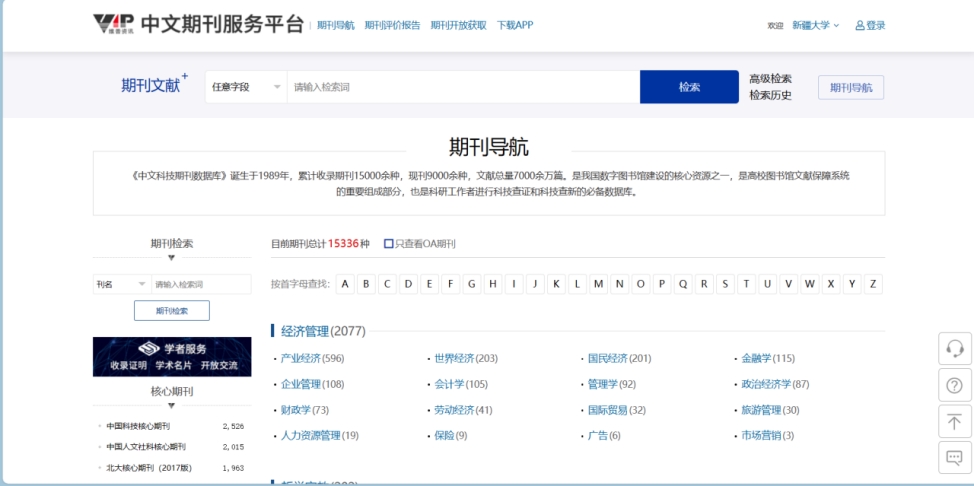The width and height of the screenshot is (974, 486).
Task: Filter journals by letter D
Action: [x=408, y=284]
